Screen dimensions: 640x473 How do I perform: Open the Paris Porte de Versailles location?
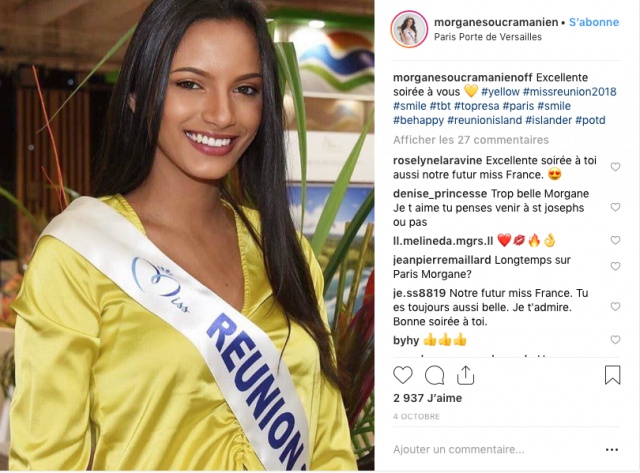pyautogui.click(x=488, y=37)
